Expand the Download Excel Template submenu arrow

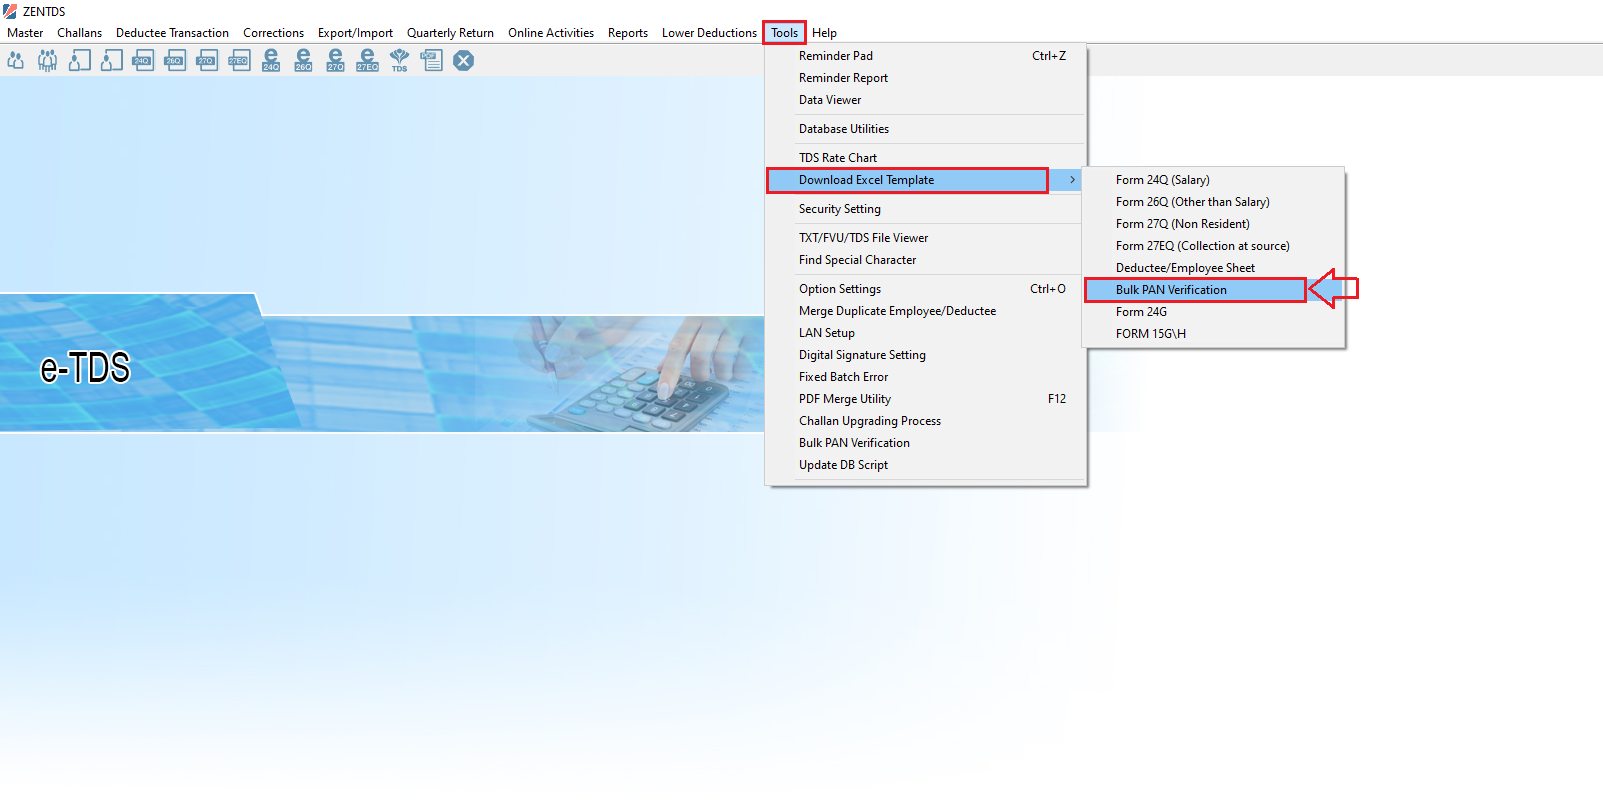(x=1072, y=180)
